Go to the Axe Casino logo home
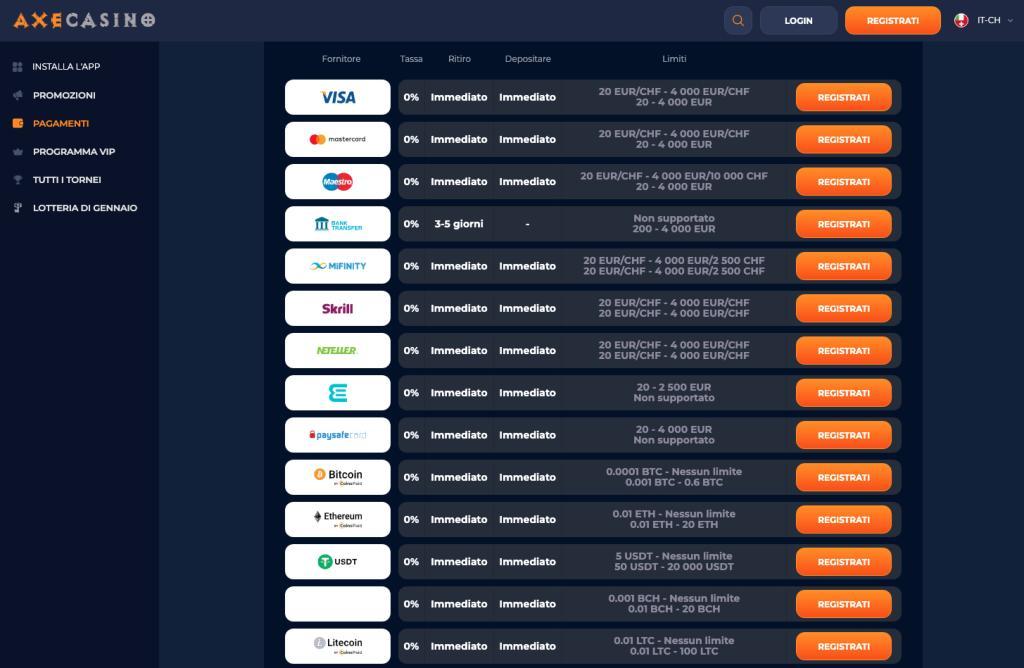Image resolution: width=1024 pixels, height=668 pixels. [x=84, y=20]
